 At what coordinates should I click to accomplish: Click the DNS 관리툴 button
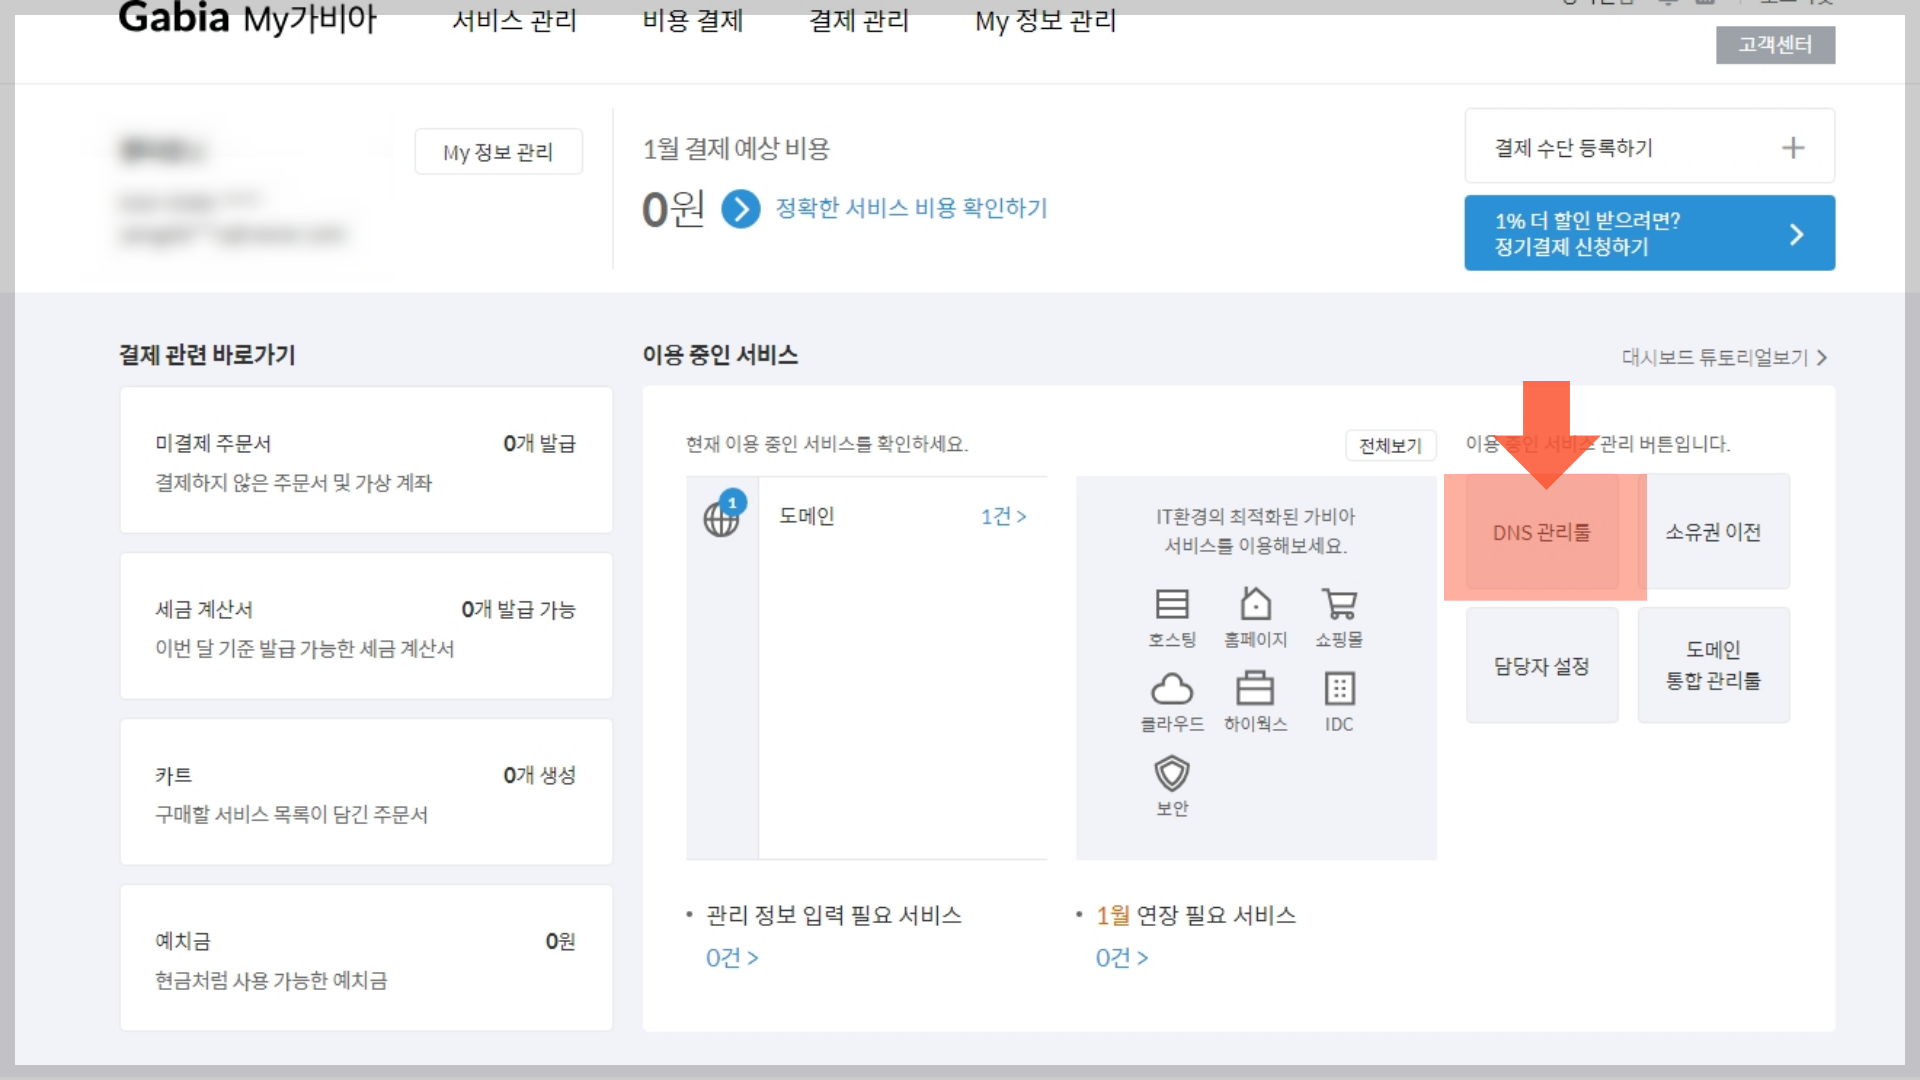click(1541, 533)
